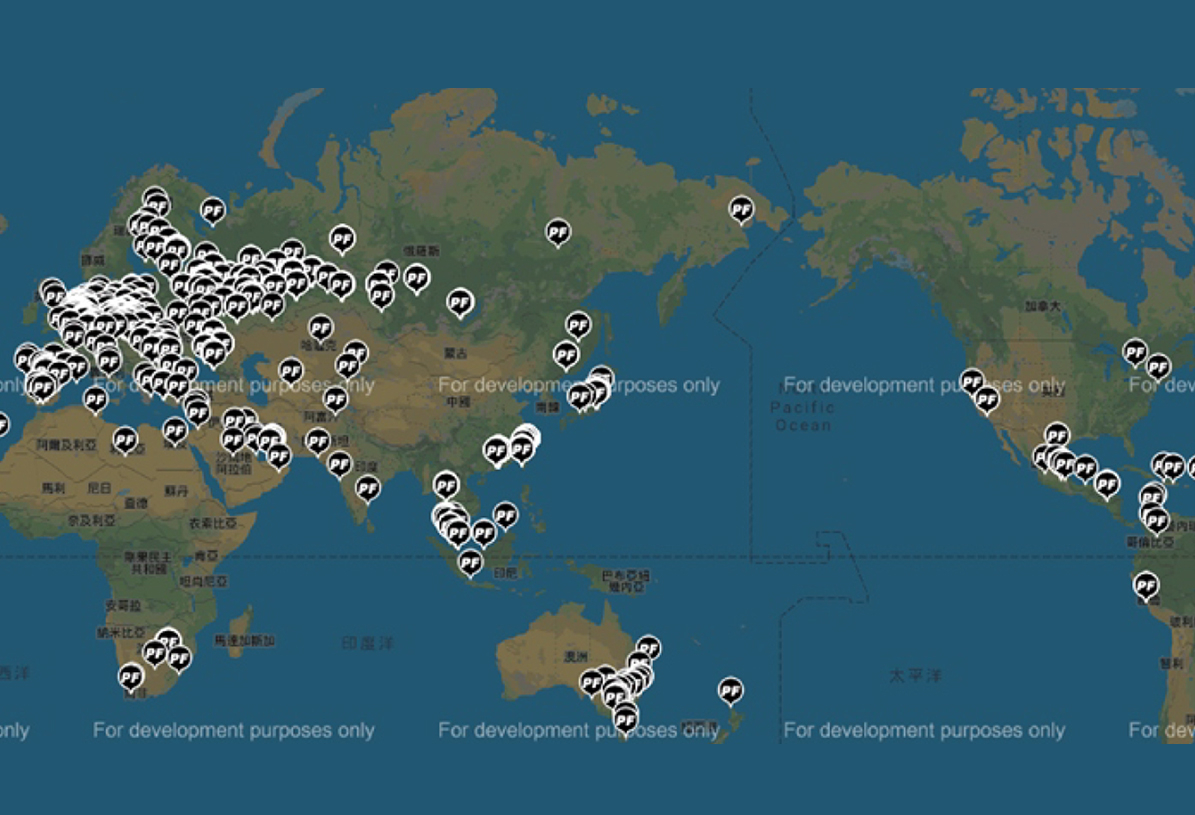Viewport: 1195px width, 815px height.
Task: Open the PF marker in Tunisia
Action: pos(95,399)
